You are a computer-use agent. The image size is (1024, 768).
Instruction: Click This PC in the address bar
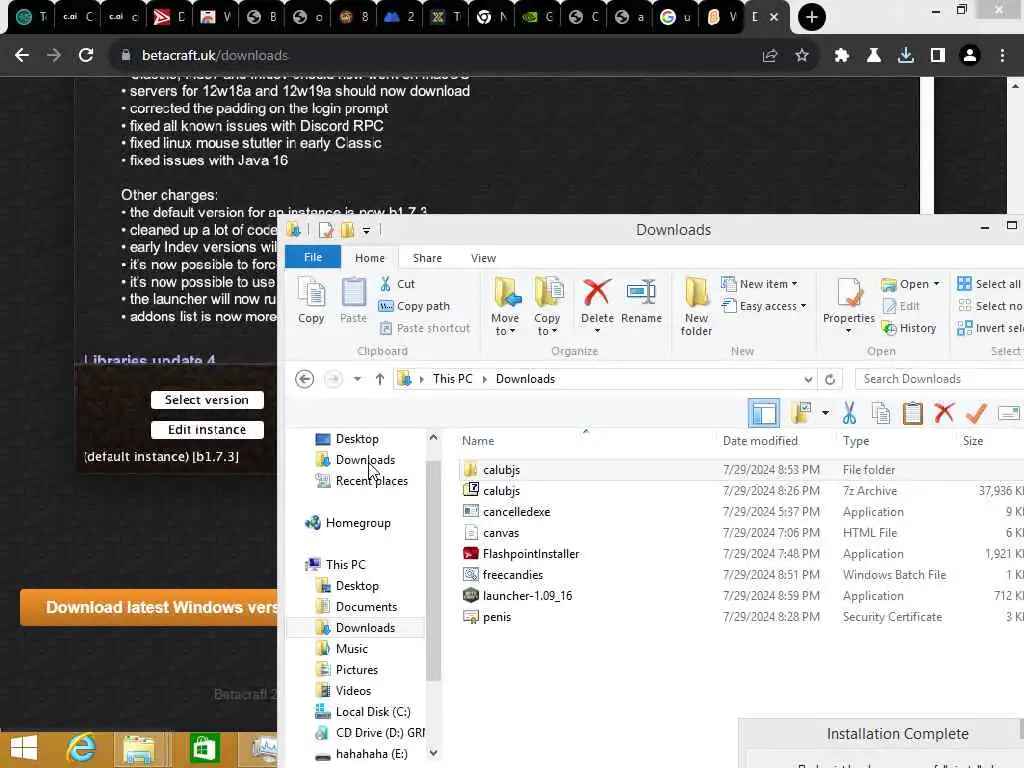tap(453, 379)
